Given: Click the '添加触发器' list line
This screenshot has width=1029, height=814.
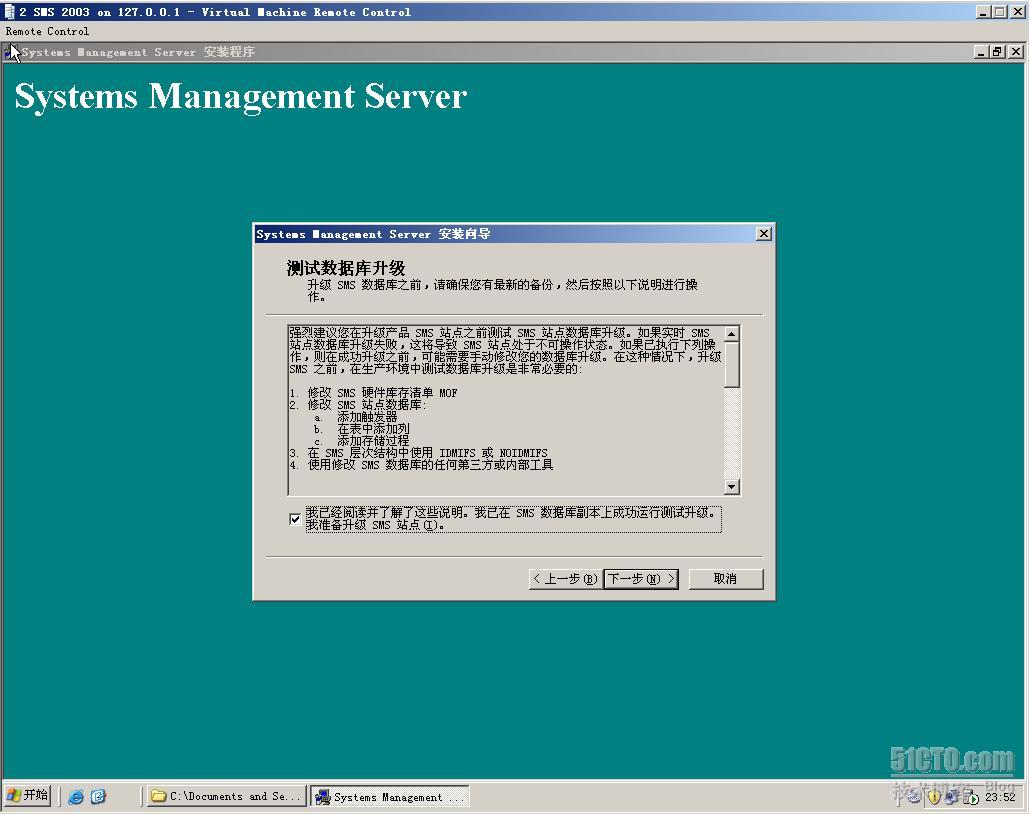Looking at the screenshot, I should (367, 418).
